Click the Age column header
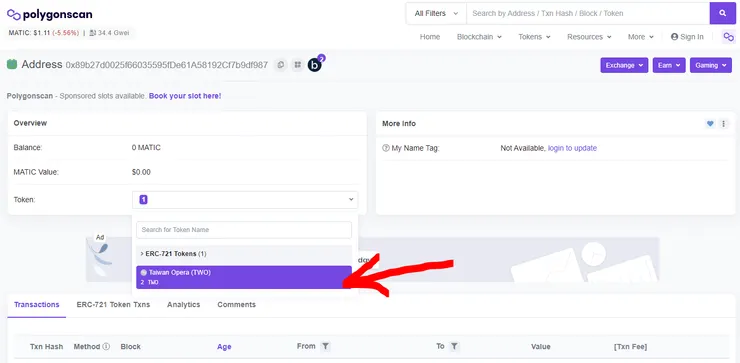The image size is (740, 363). coord(224,347)
